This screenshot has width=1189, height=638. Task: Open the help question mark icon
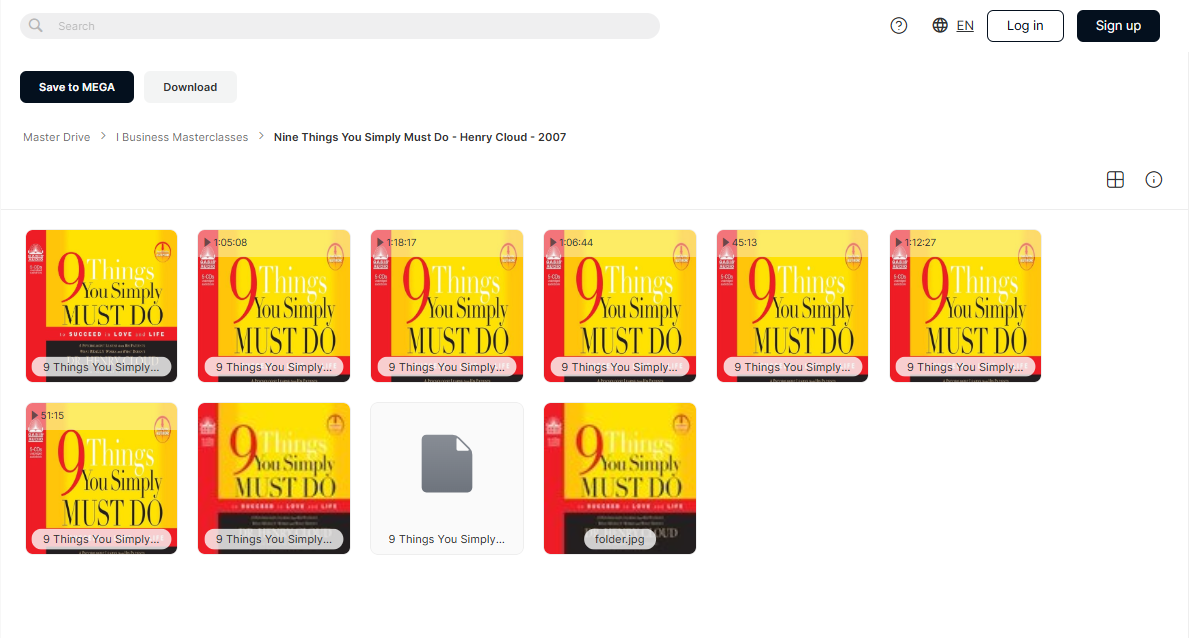(899, 26)
